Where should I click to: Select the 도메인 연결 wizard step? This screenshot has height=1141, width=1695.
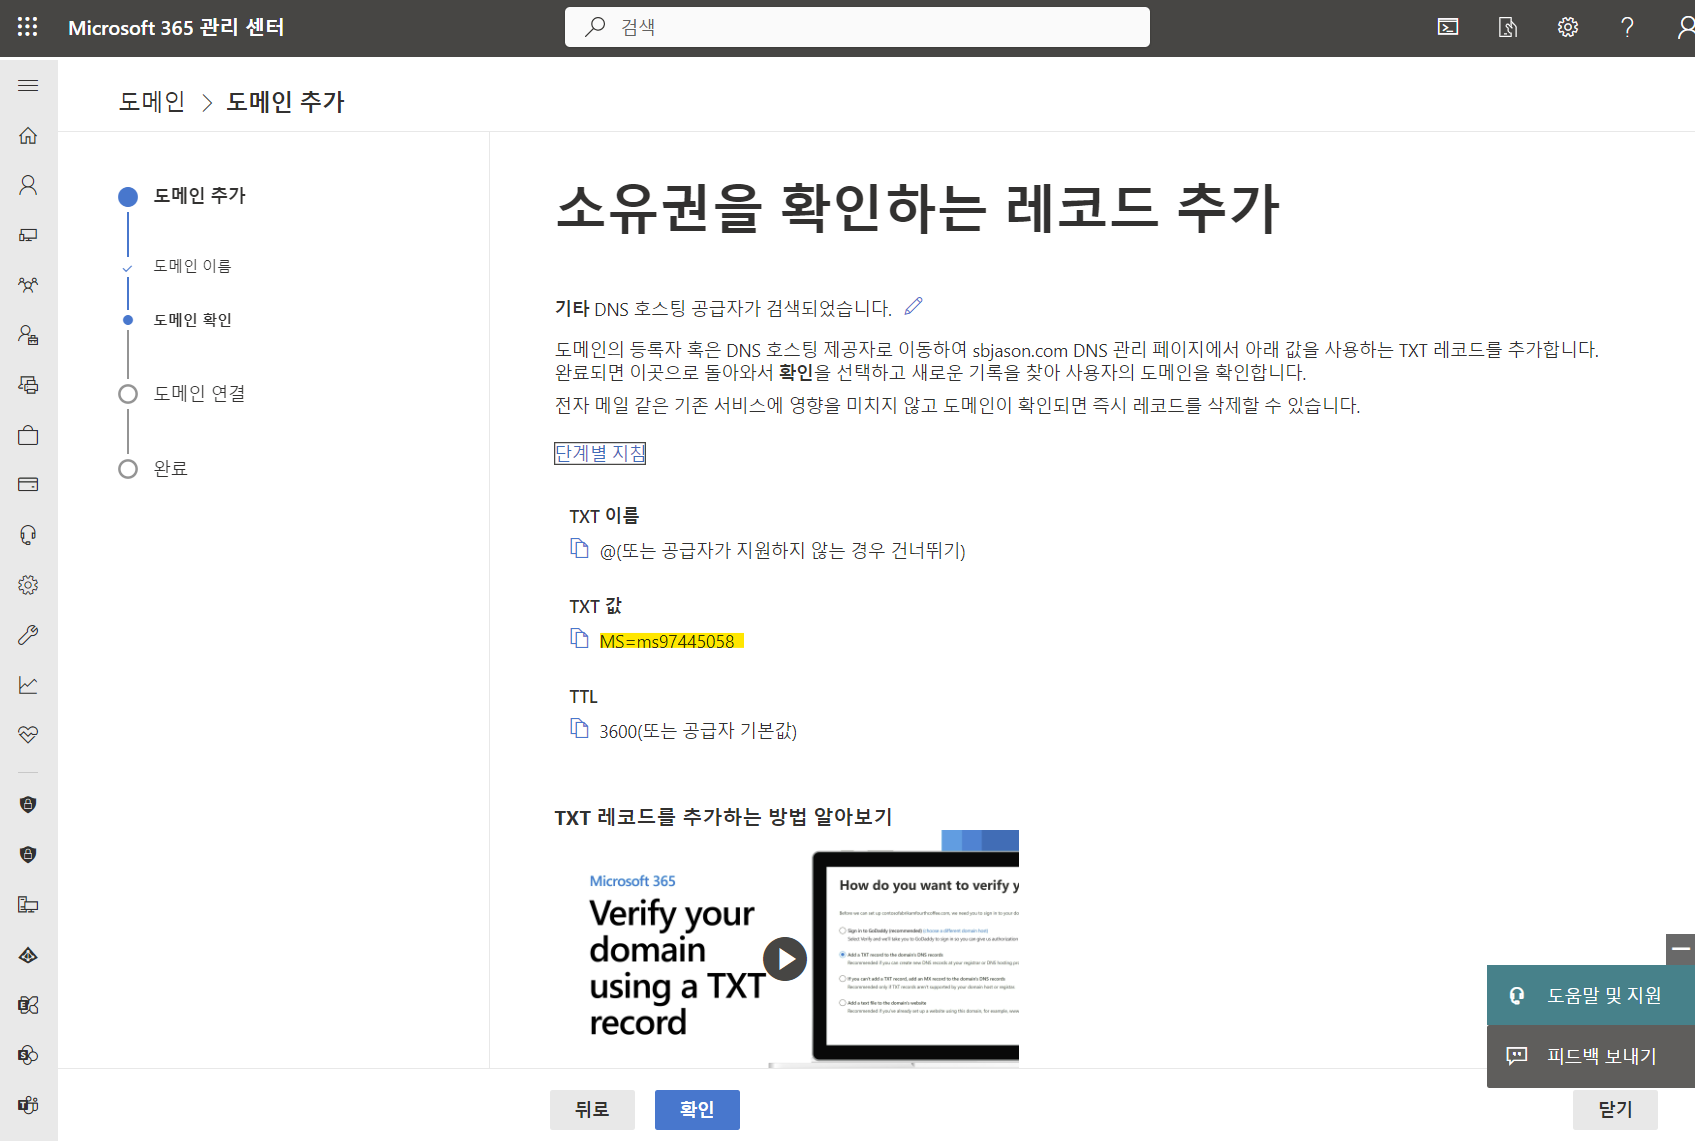(199, 394)
